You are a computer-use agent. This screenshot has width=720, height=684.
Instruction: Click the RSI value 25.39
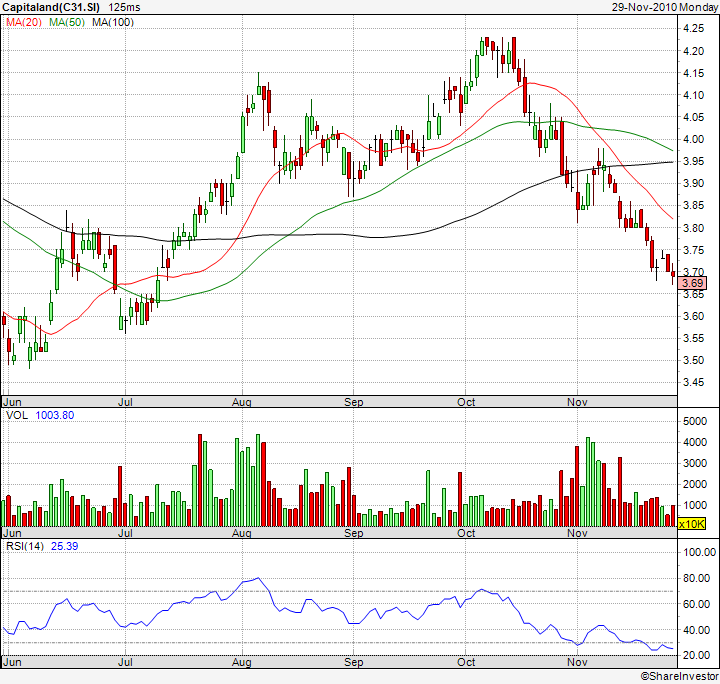[64, 546]
